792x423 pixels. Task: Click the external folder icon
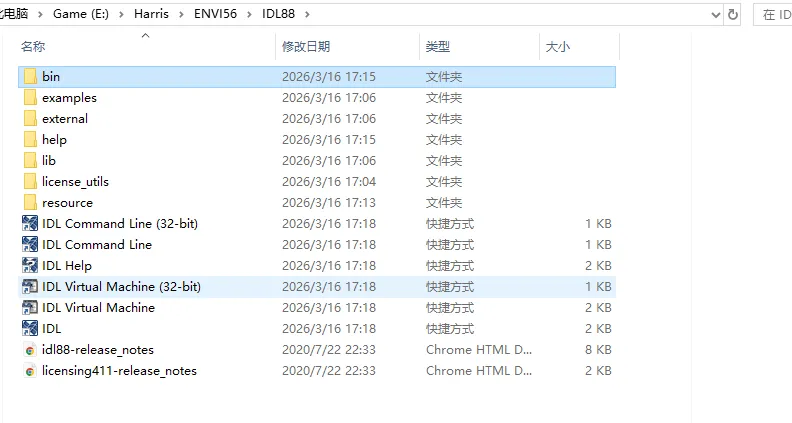(x=30, y=119)
